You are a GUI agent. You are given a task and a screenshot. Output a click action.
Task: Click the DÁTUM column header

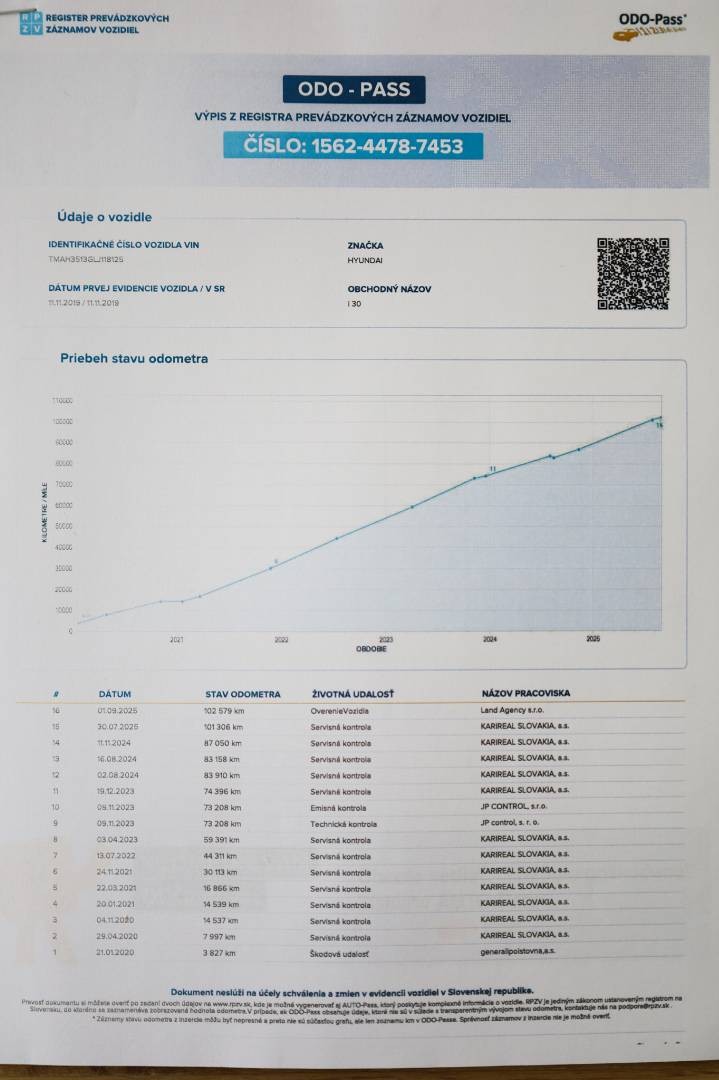114,694
